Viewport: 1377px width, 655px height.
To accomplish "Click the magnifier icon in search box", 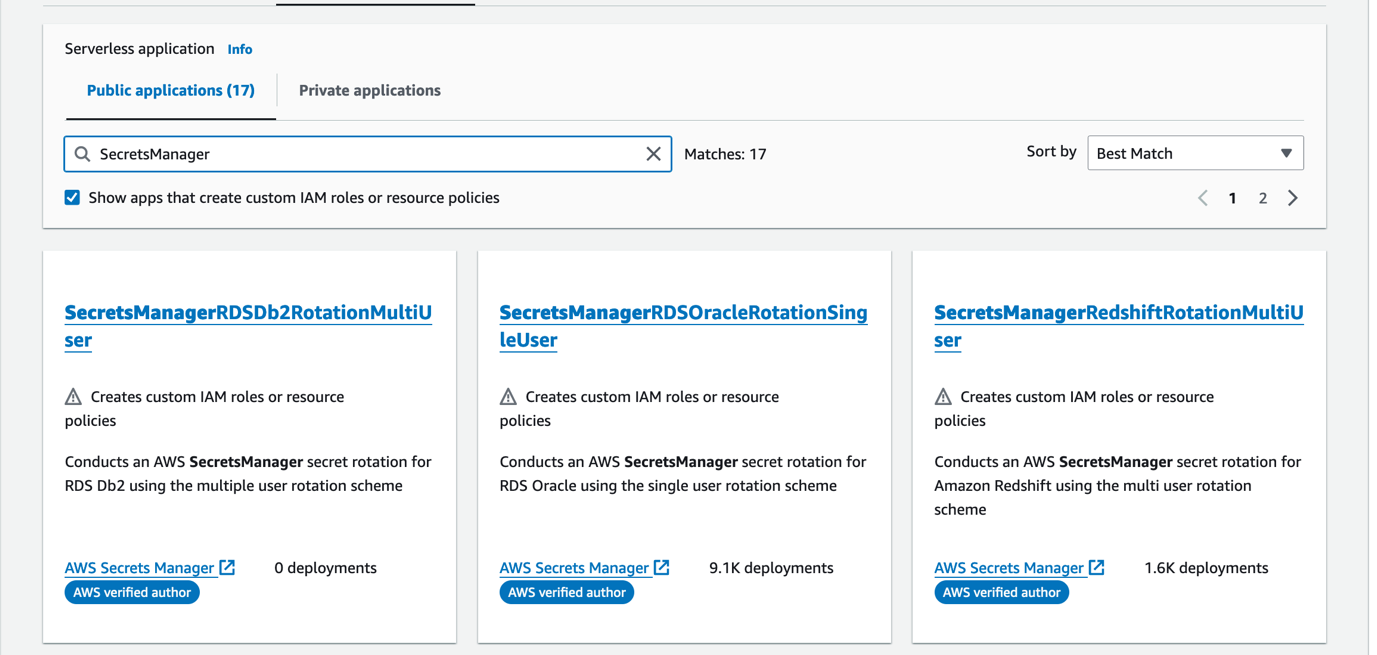I will [83, 154].
